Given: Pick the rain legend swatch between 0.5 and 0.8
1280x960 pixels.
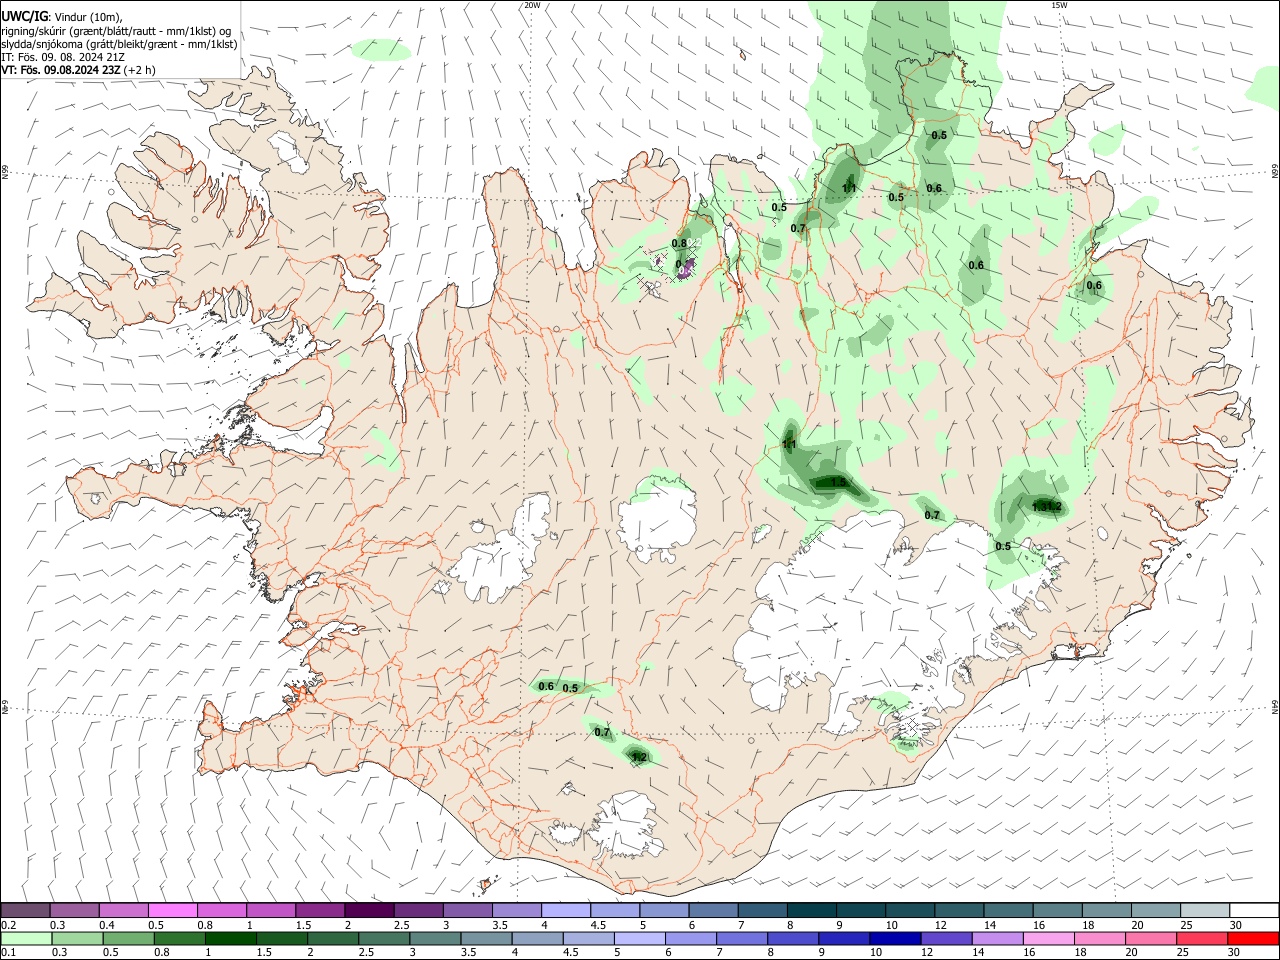Looking at the screenshot, I should click(128, 938).
